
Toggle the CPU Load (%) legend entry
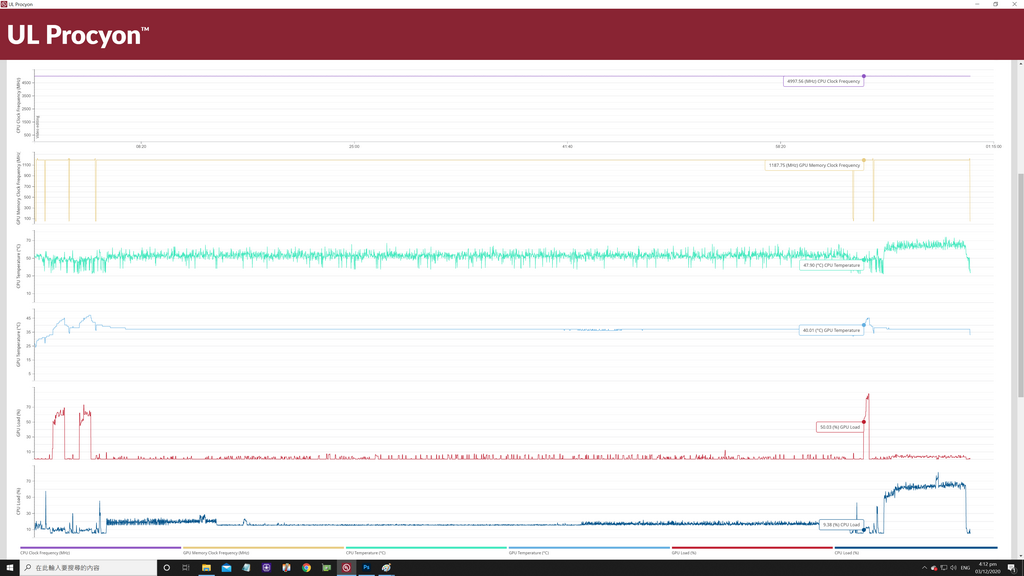[916, 551]
